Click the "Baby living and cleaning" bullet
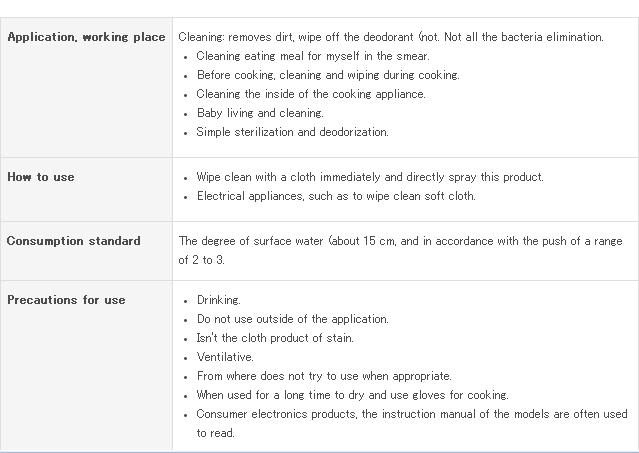Image resolution: width=639 pixels, height=453 pixels. (260, 113)
